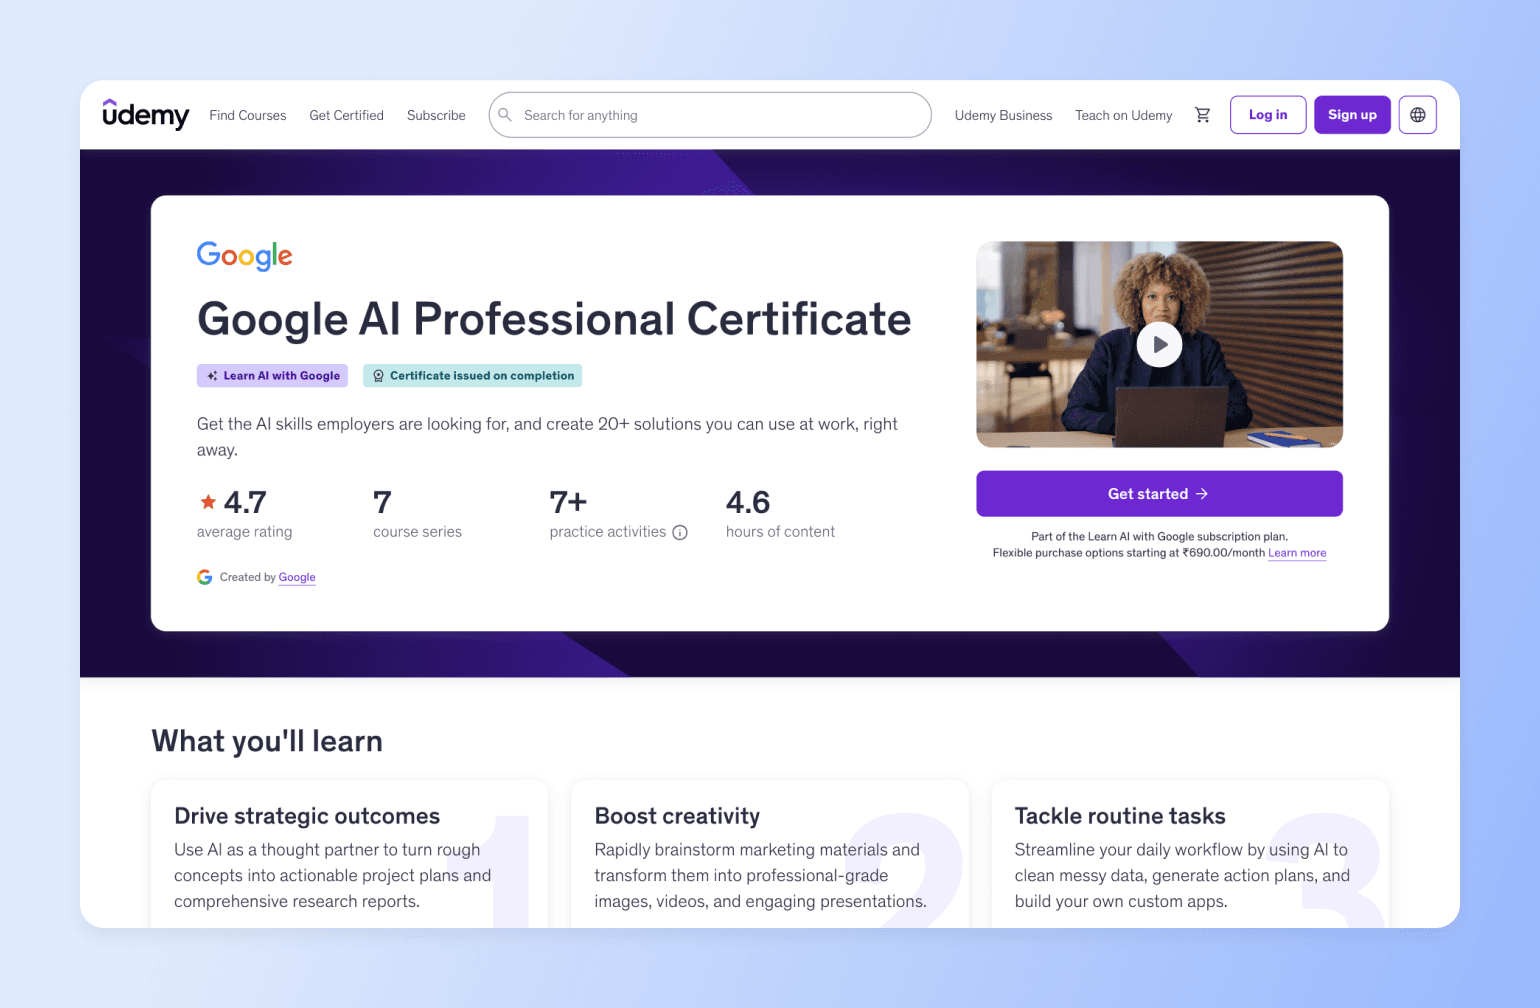Viewport: 1540px width, 1008px height.
Task: Open the Get Certified menu
Action: (347, 115)
